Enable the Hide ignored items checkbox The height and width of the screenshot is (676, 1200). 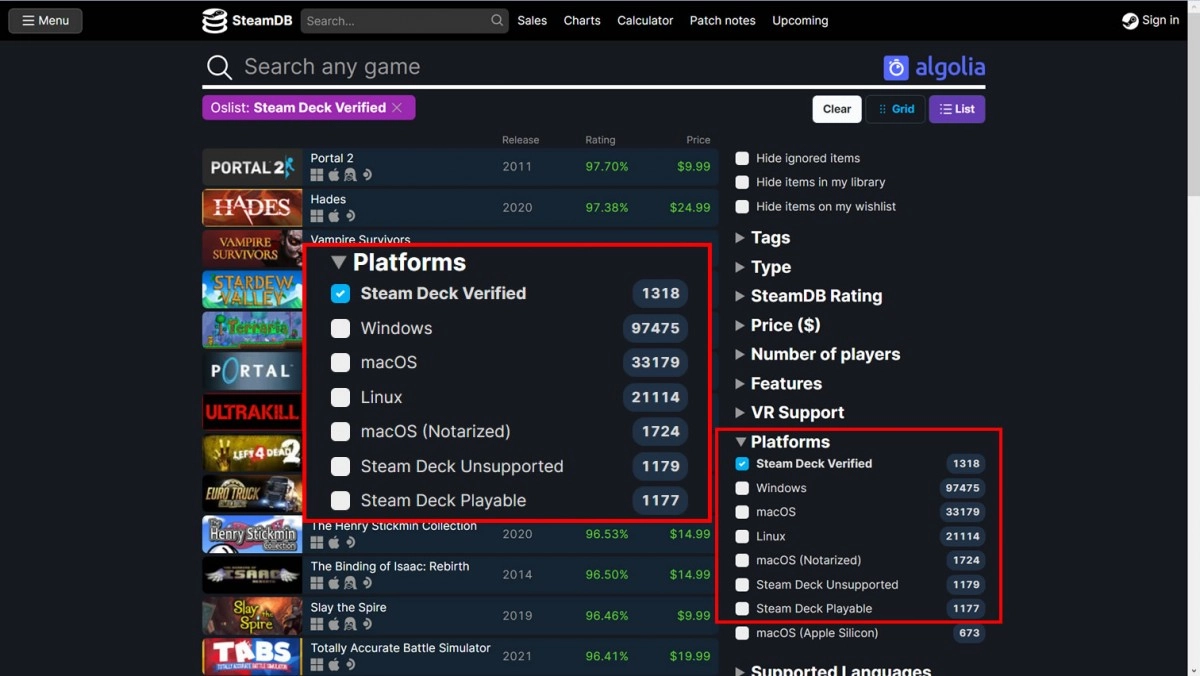[x=742, y=158]
